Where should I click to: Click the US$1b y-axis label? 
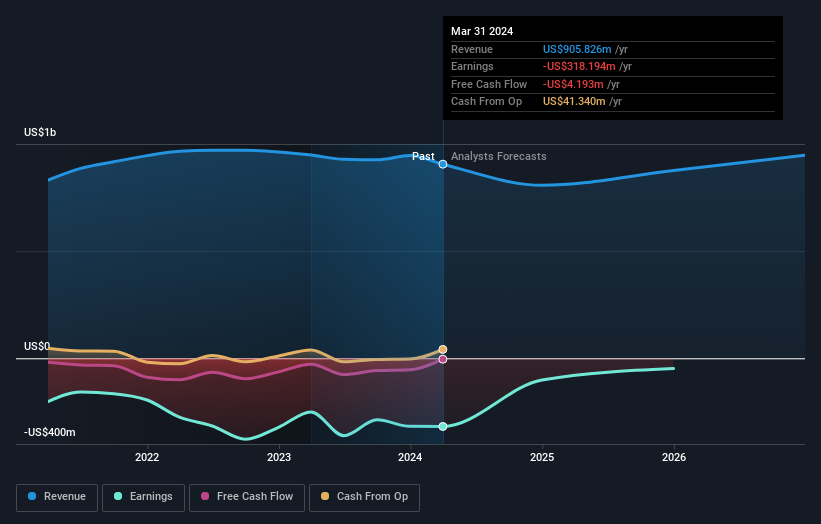tap(40, 132)
